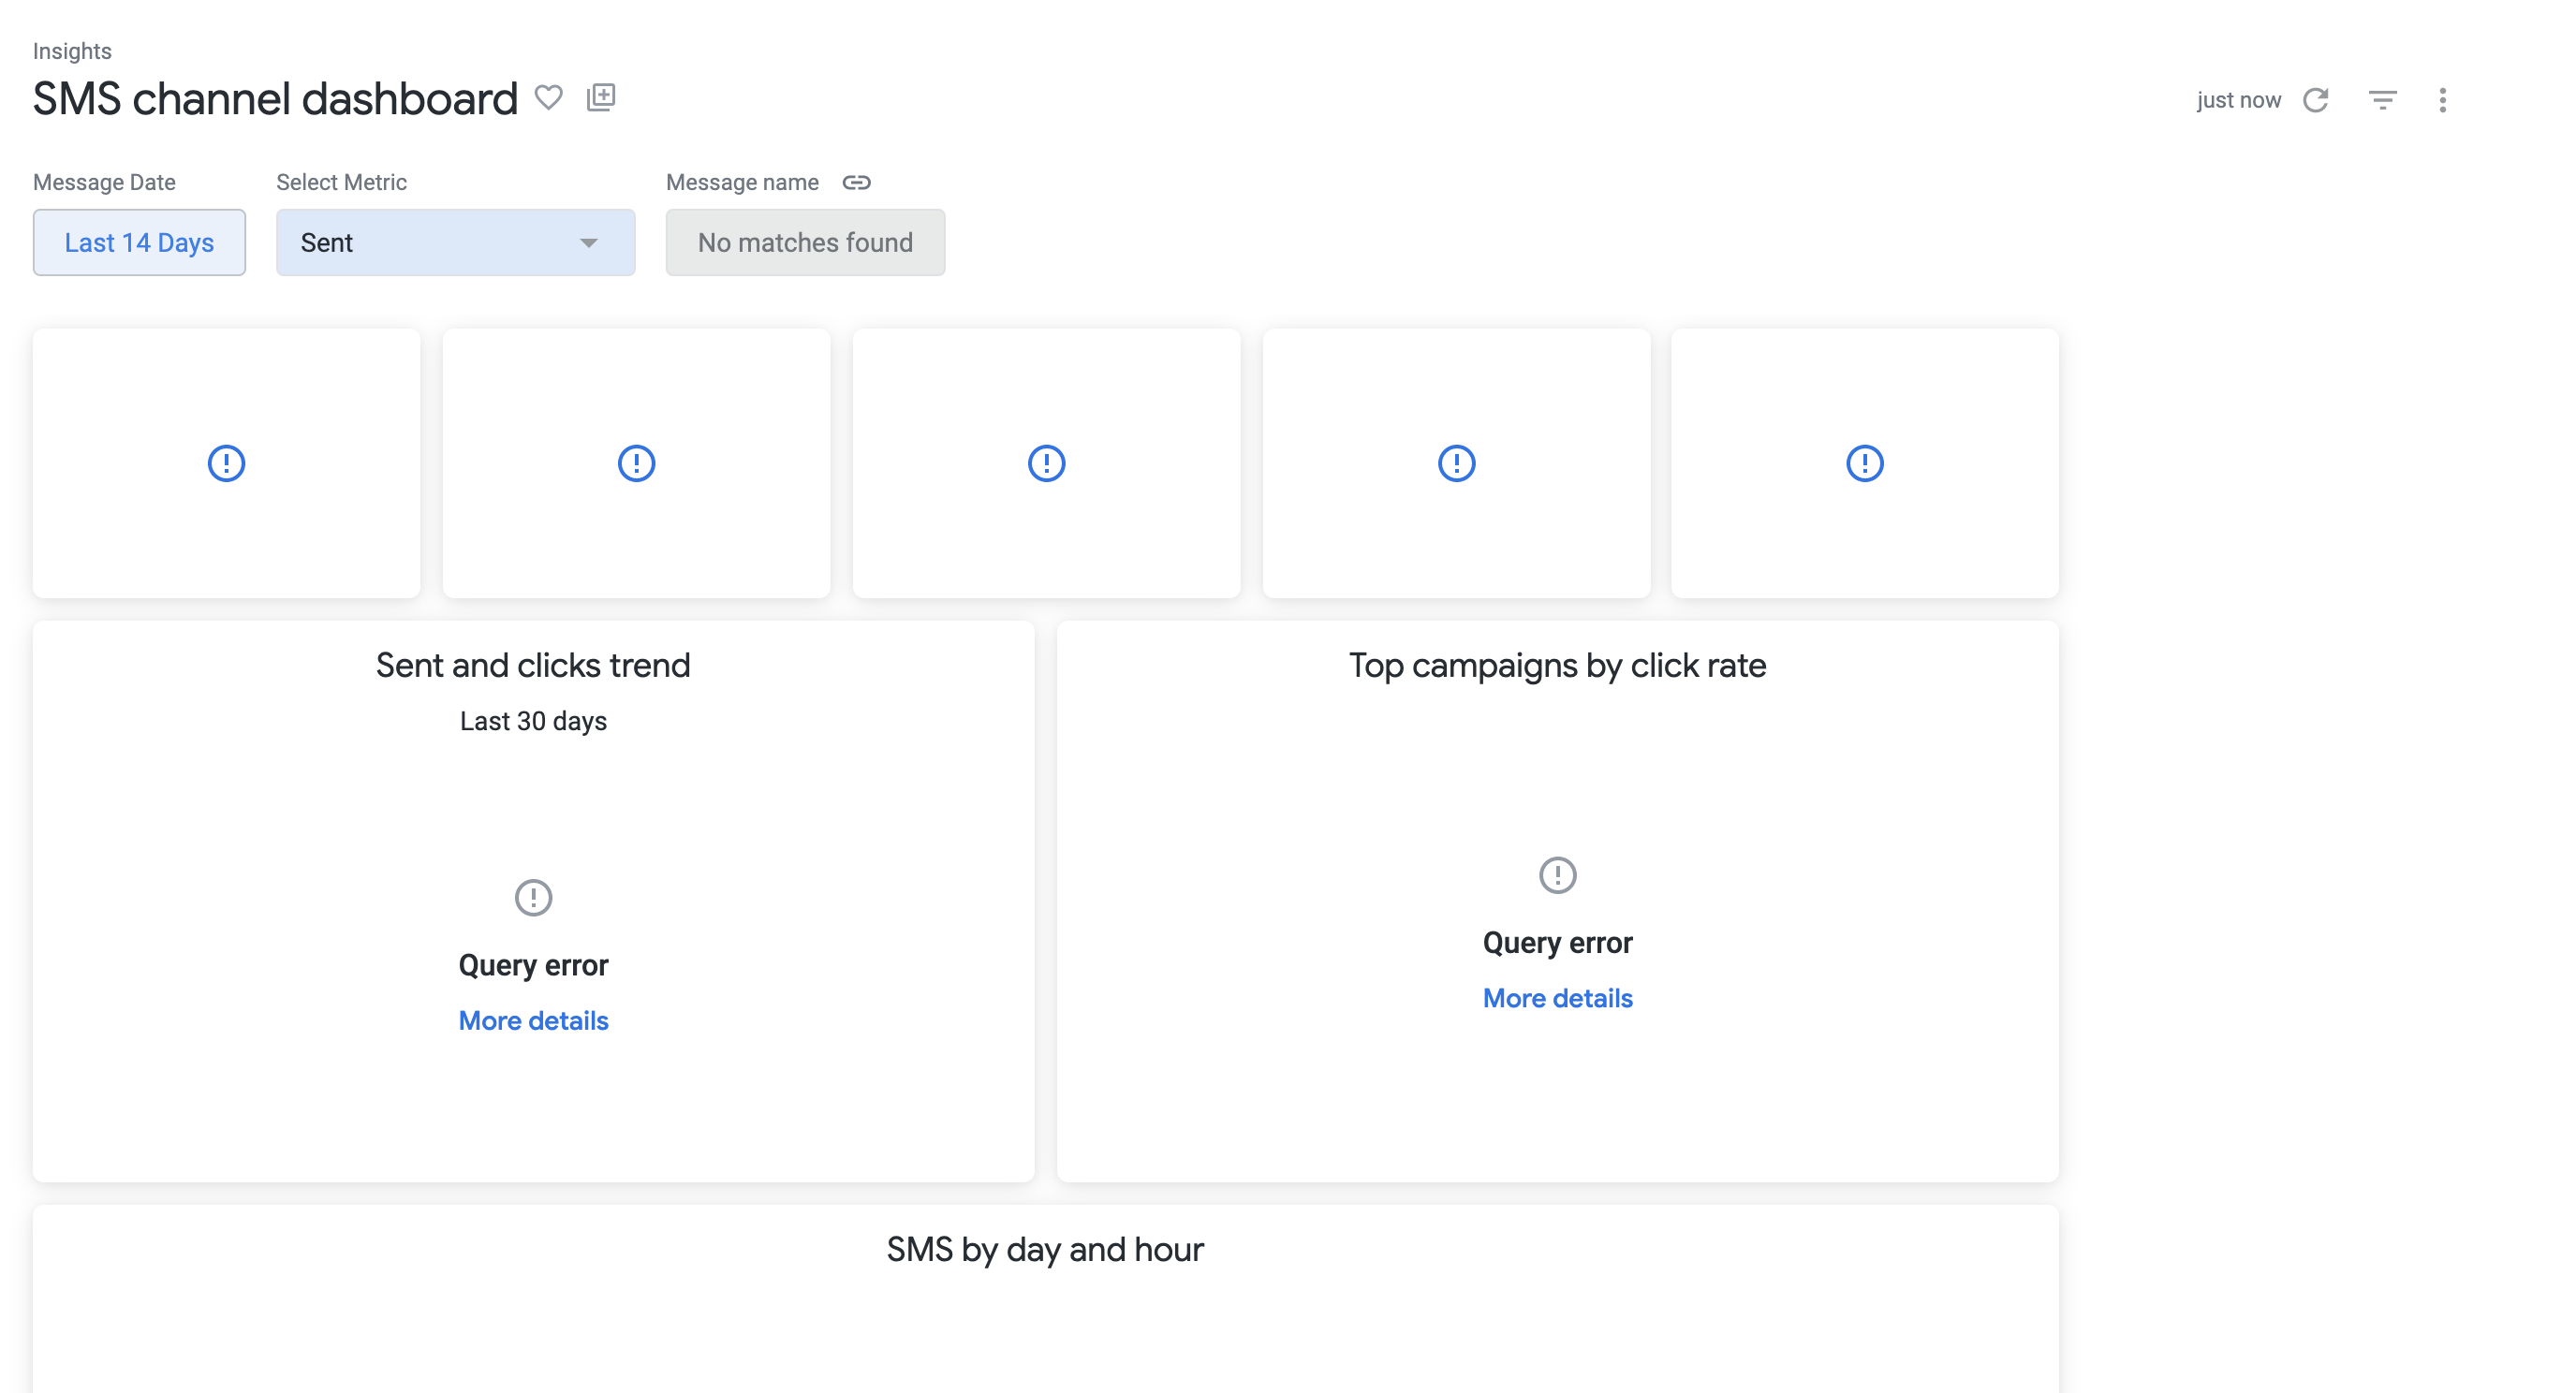Click error icon in Sent and clicks trend
Viewport: 2576px width, 1393px height.
[533, 897]
